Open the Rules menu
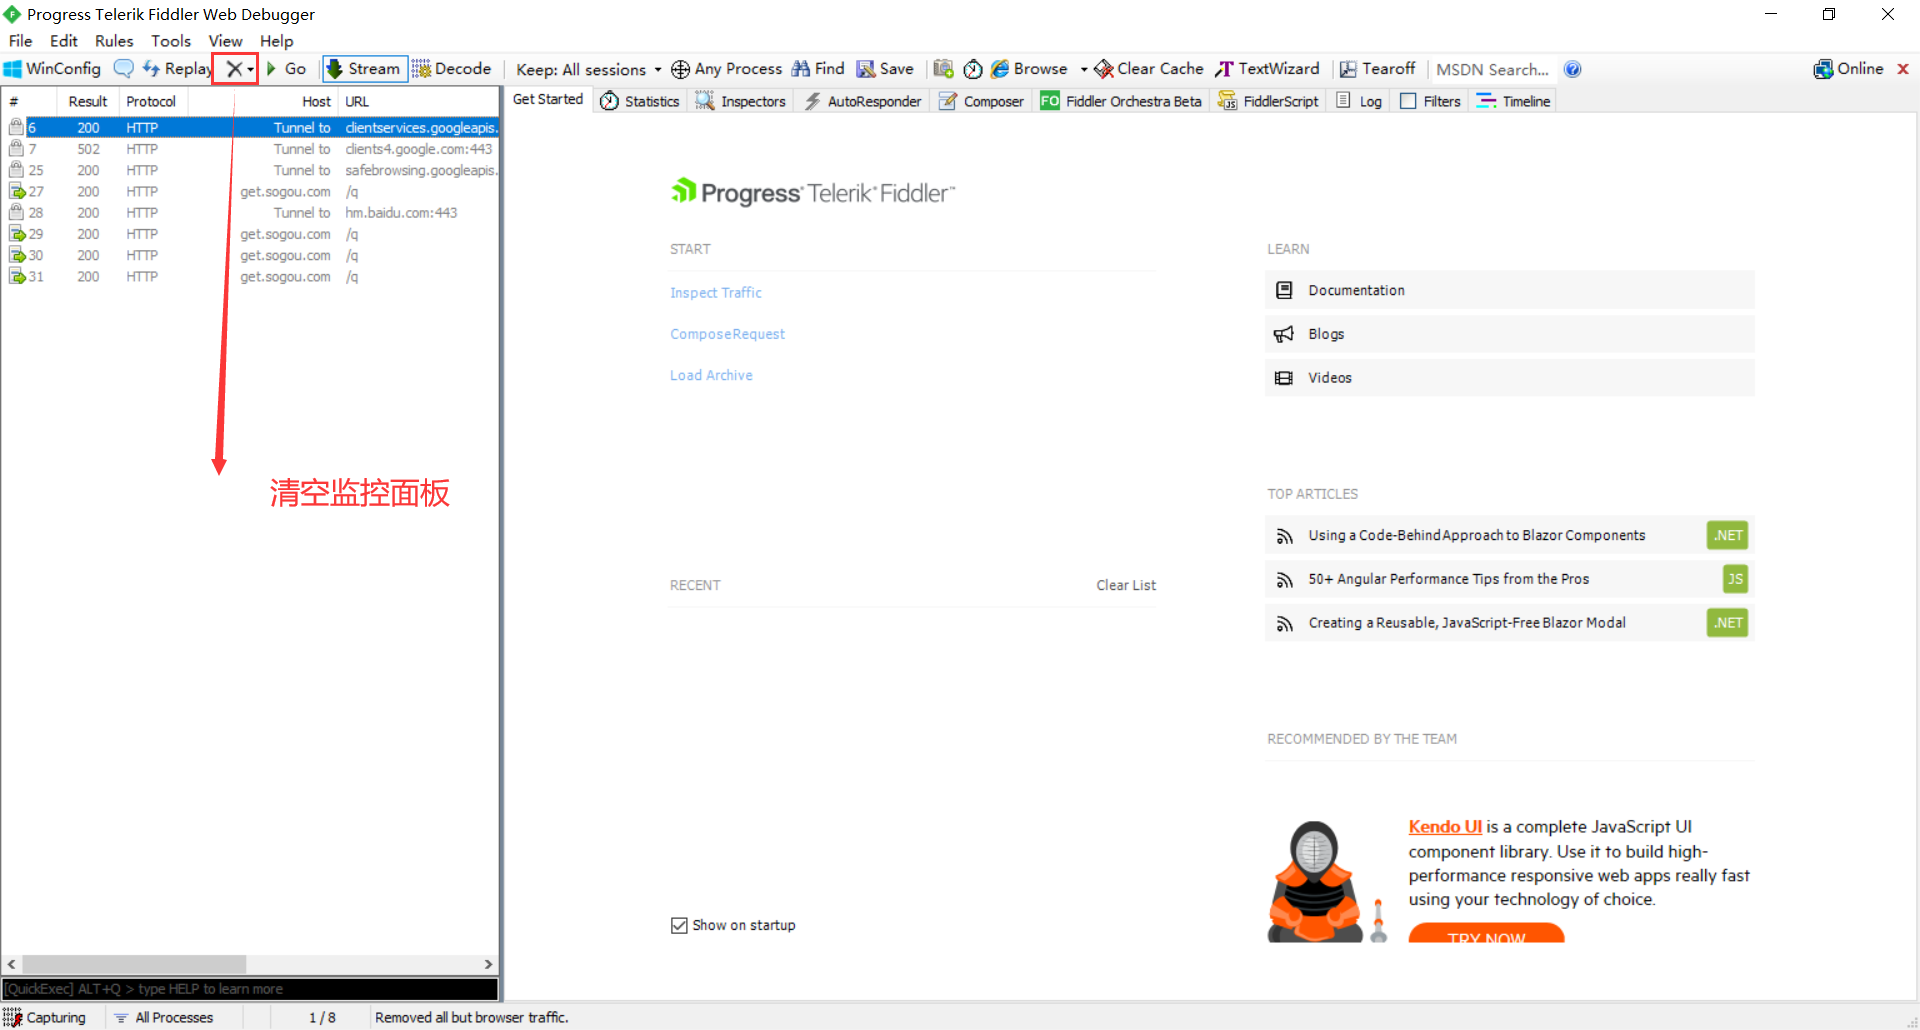The height and width of the screenshot is (1030, 1920). tap(114, 41)
